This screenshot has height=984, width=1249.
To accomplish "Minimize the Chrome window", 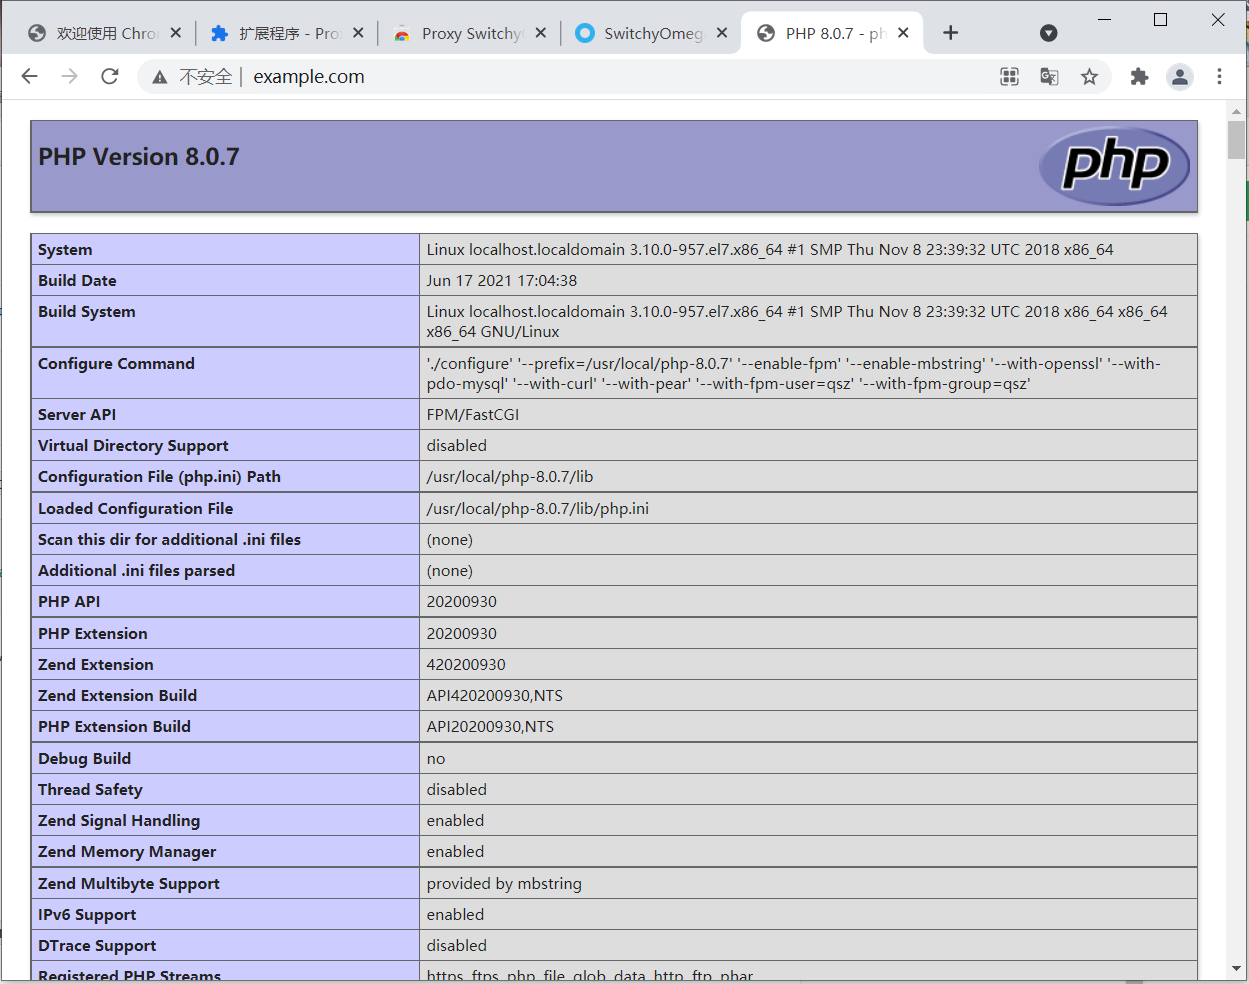I will (x=1104, y=19).
